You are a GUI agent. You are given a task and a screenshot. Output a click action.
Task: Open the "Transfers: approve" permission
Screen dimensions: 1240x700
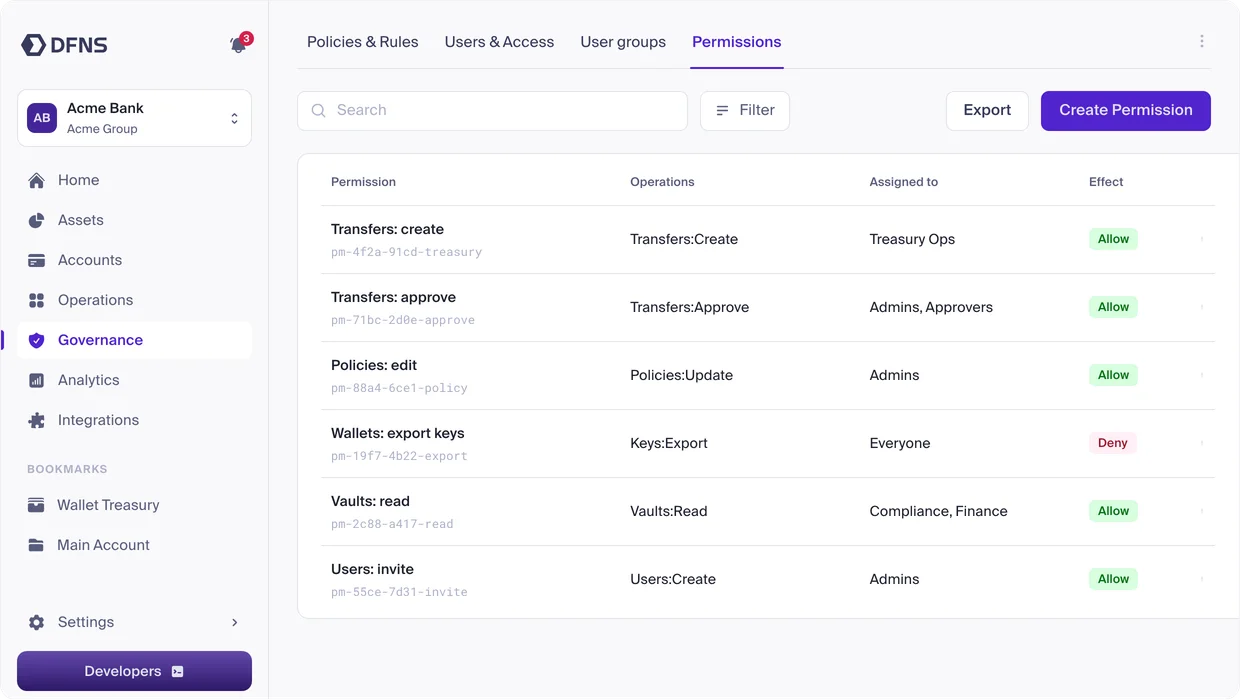click(393, 297)
